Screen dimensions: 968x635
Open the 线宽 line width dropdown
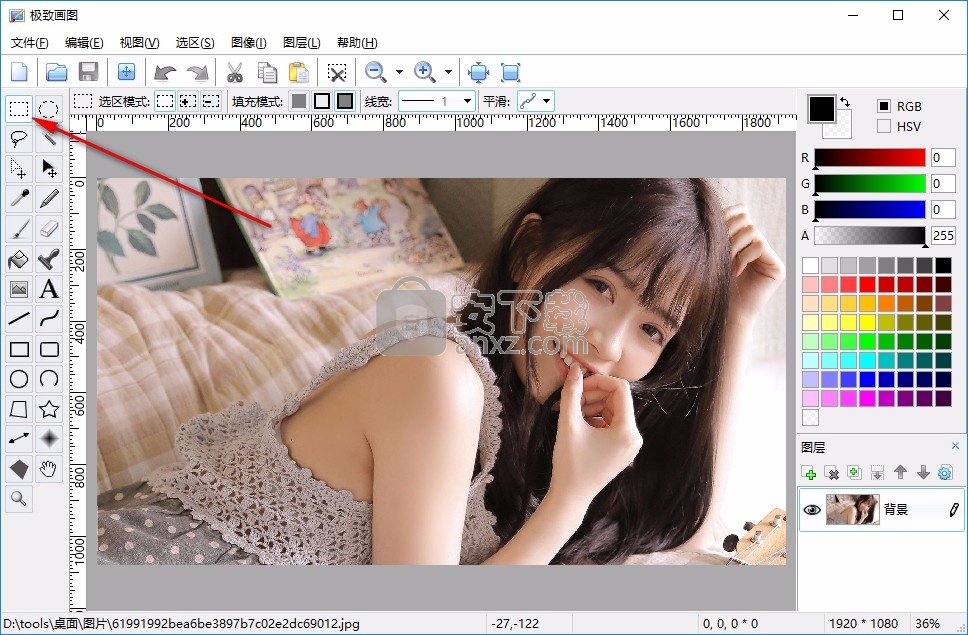coord(436,101)
